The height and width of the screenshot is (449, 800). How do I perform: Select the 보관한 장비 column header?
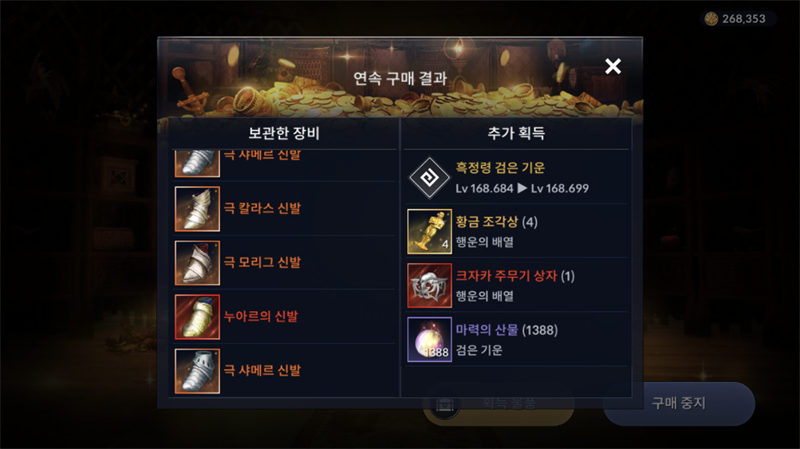tap(284, 133)
